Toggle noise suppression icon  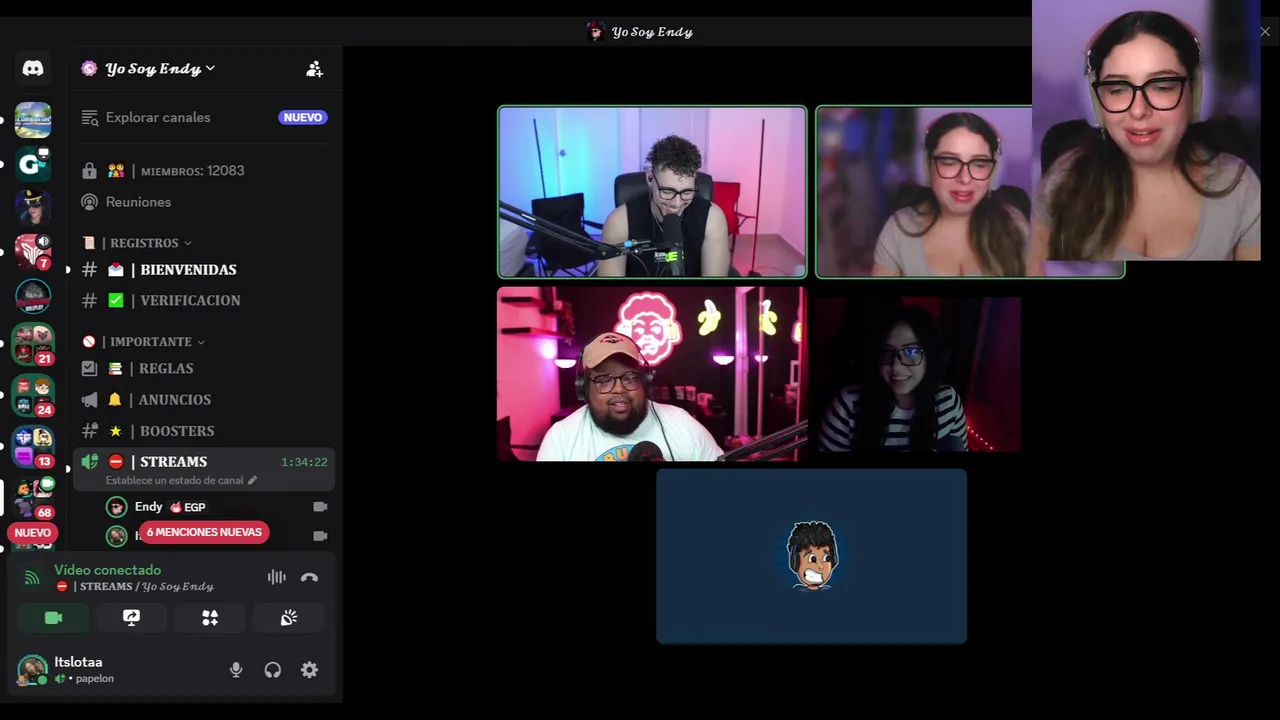(276, 577)
